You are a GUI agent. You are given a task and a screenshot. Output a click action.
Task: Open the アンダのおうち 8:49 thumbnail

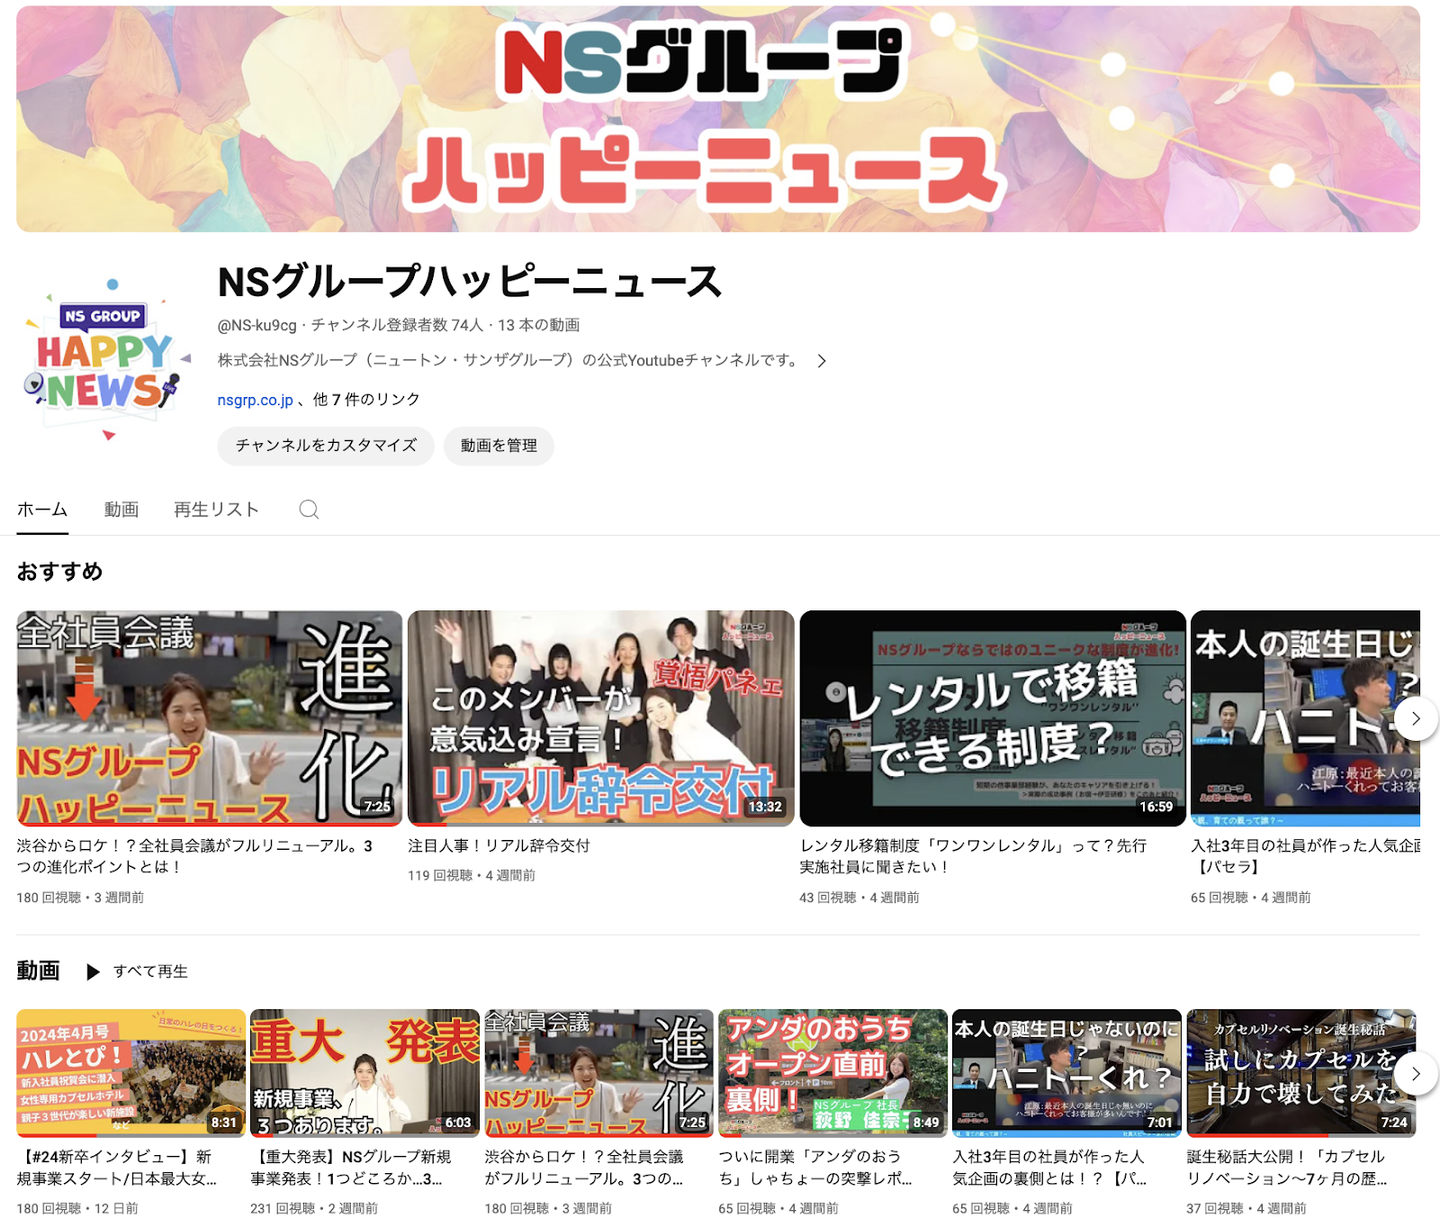[x=833, y=1073]
